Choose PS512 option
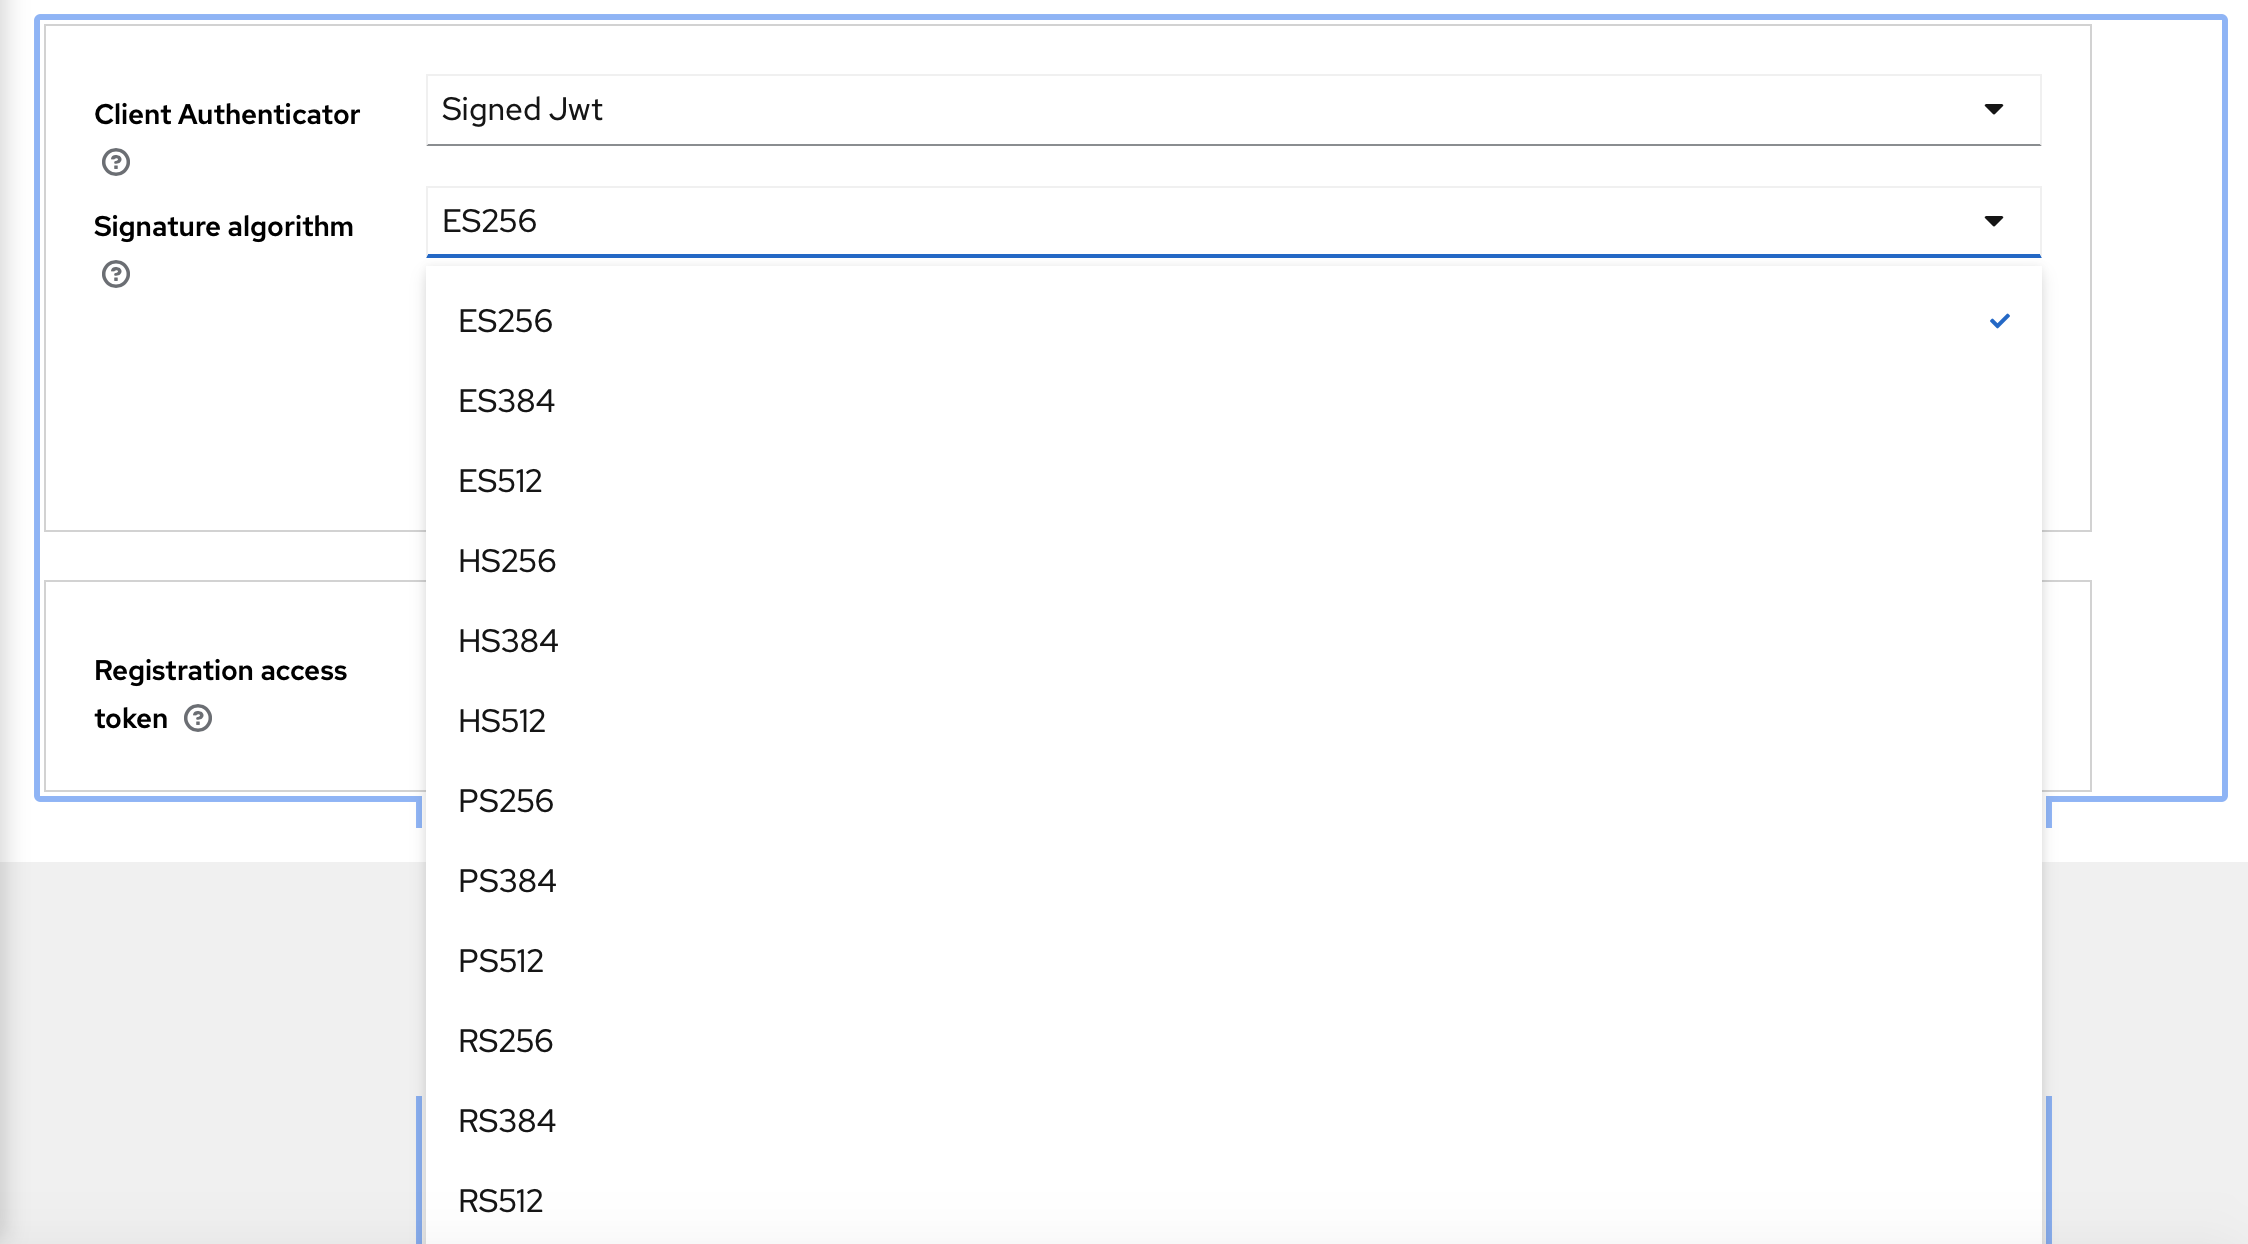Viewport: 2248px width, 1244px height. 1233,961
